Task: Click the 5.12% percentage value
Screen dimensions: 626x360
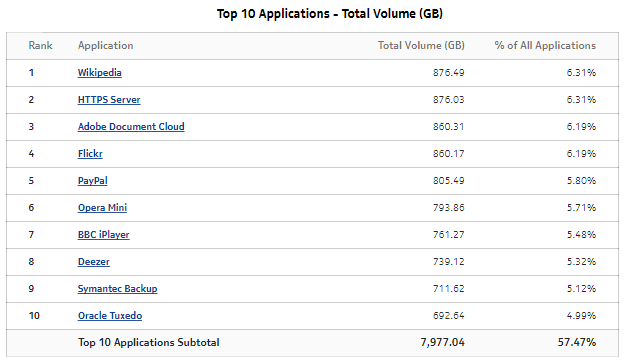Action: pos(581,289)
